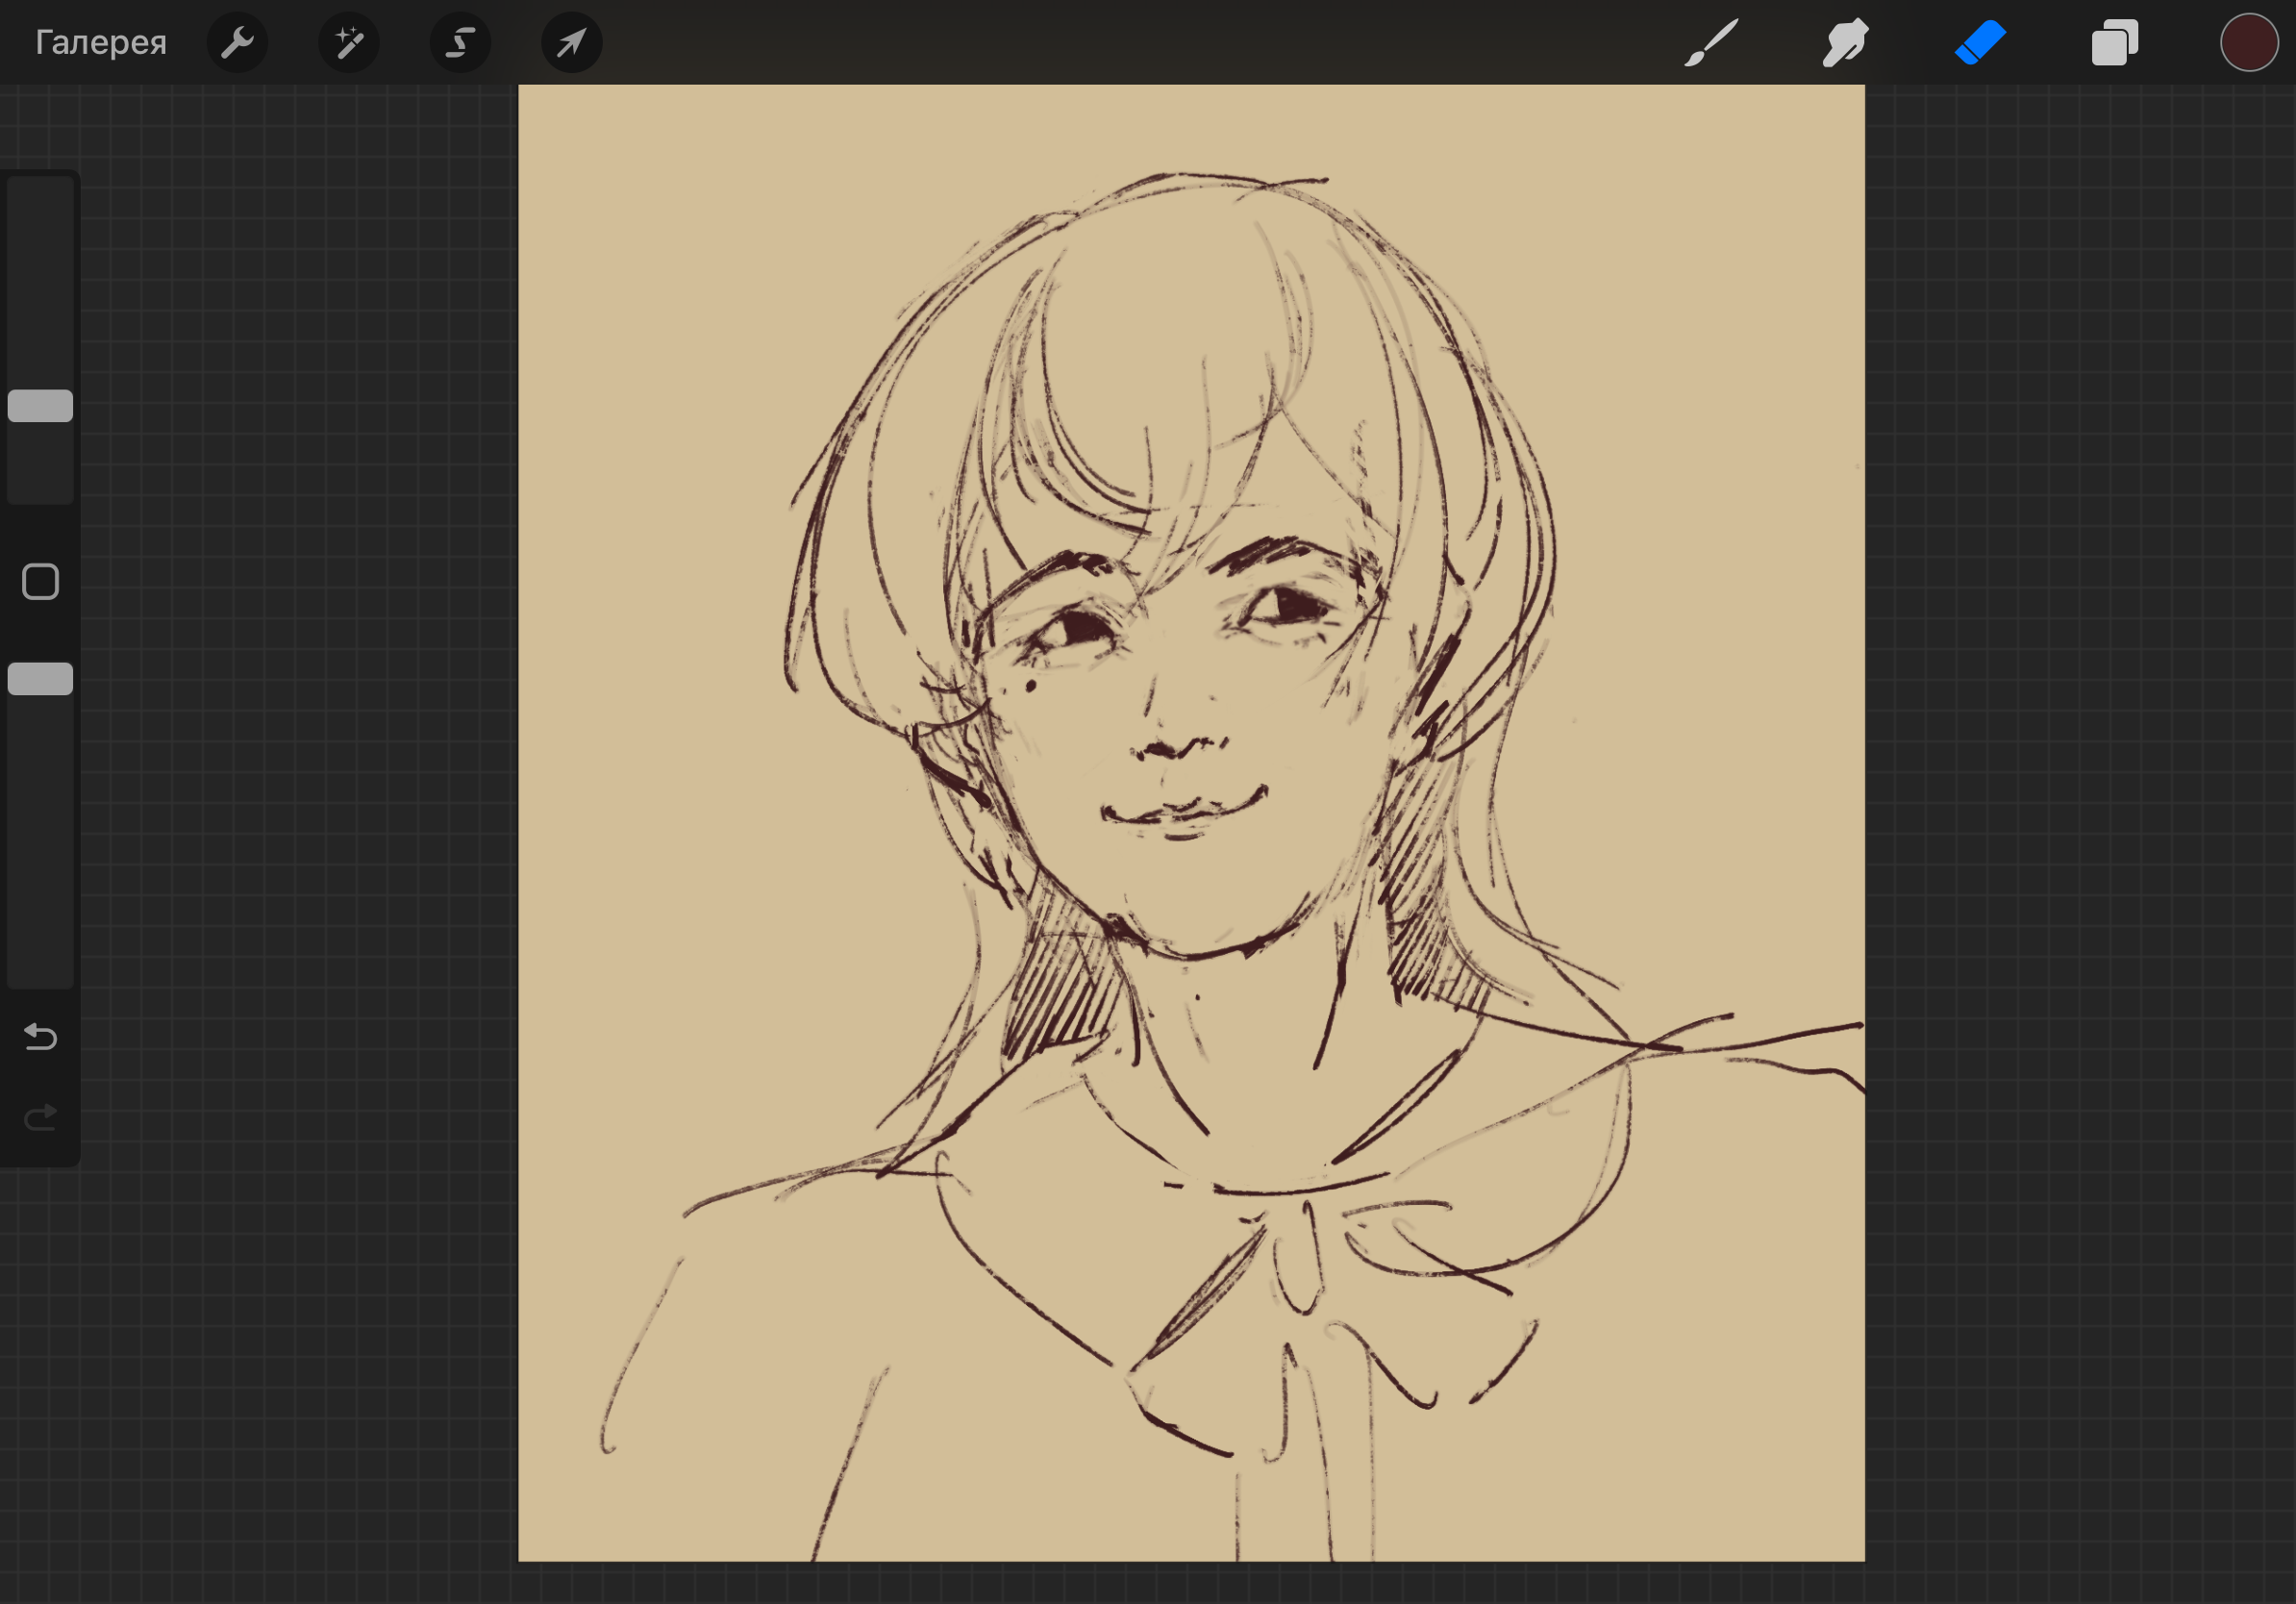Click the beauty mark on the cheek
Image resolution: width=2296 pixels, height=1604 pixels.
(x=1030, y=686)
